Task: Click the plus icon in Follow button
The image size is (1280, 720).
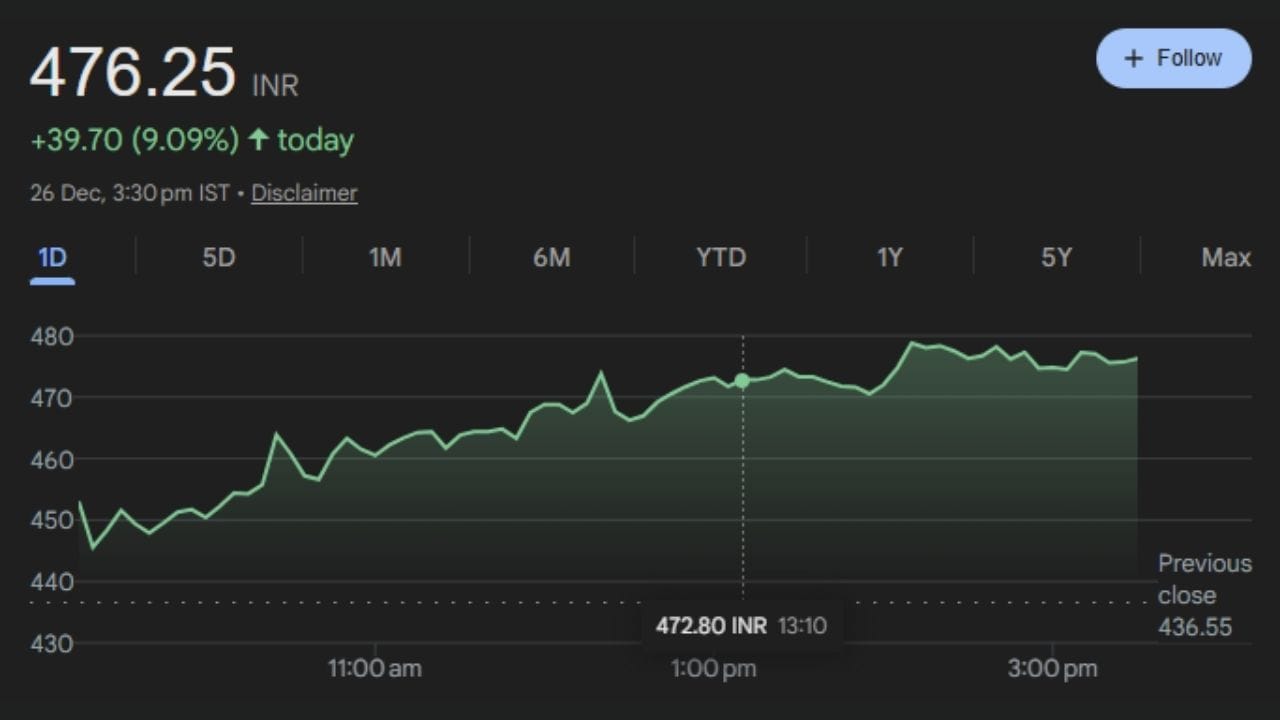Action: pyautogui.click(x=1133, y=59)
